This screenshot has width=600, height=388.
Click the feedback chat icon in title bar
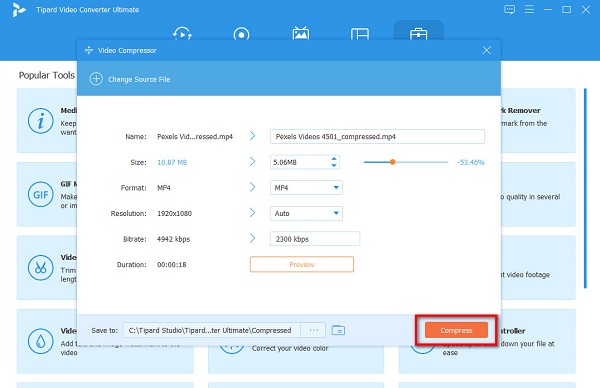tap(509, 10)
